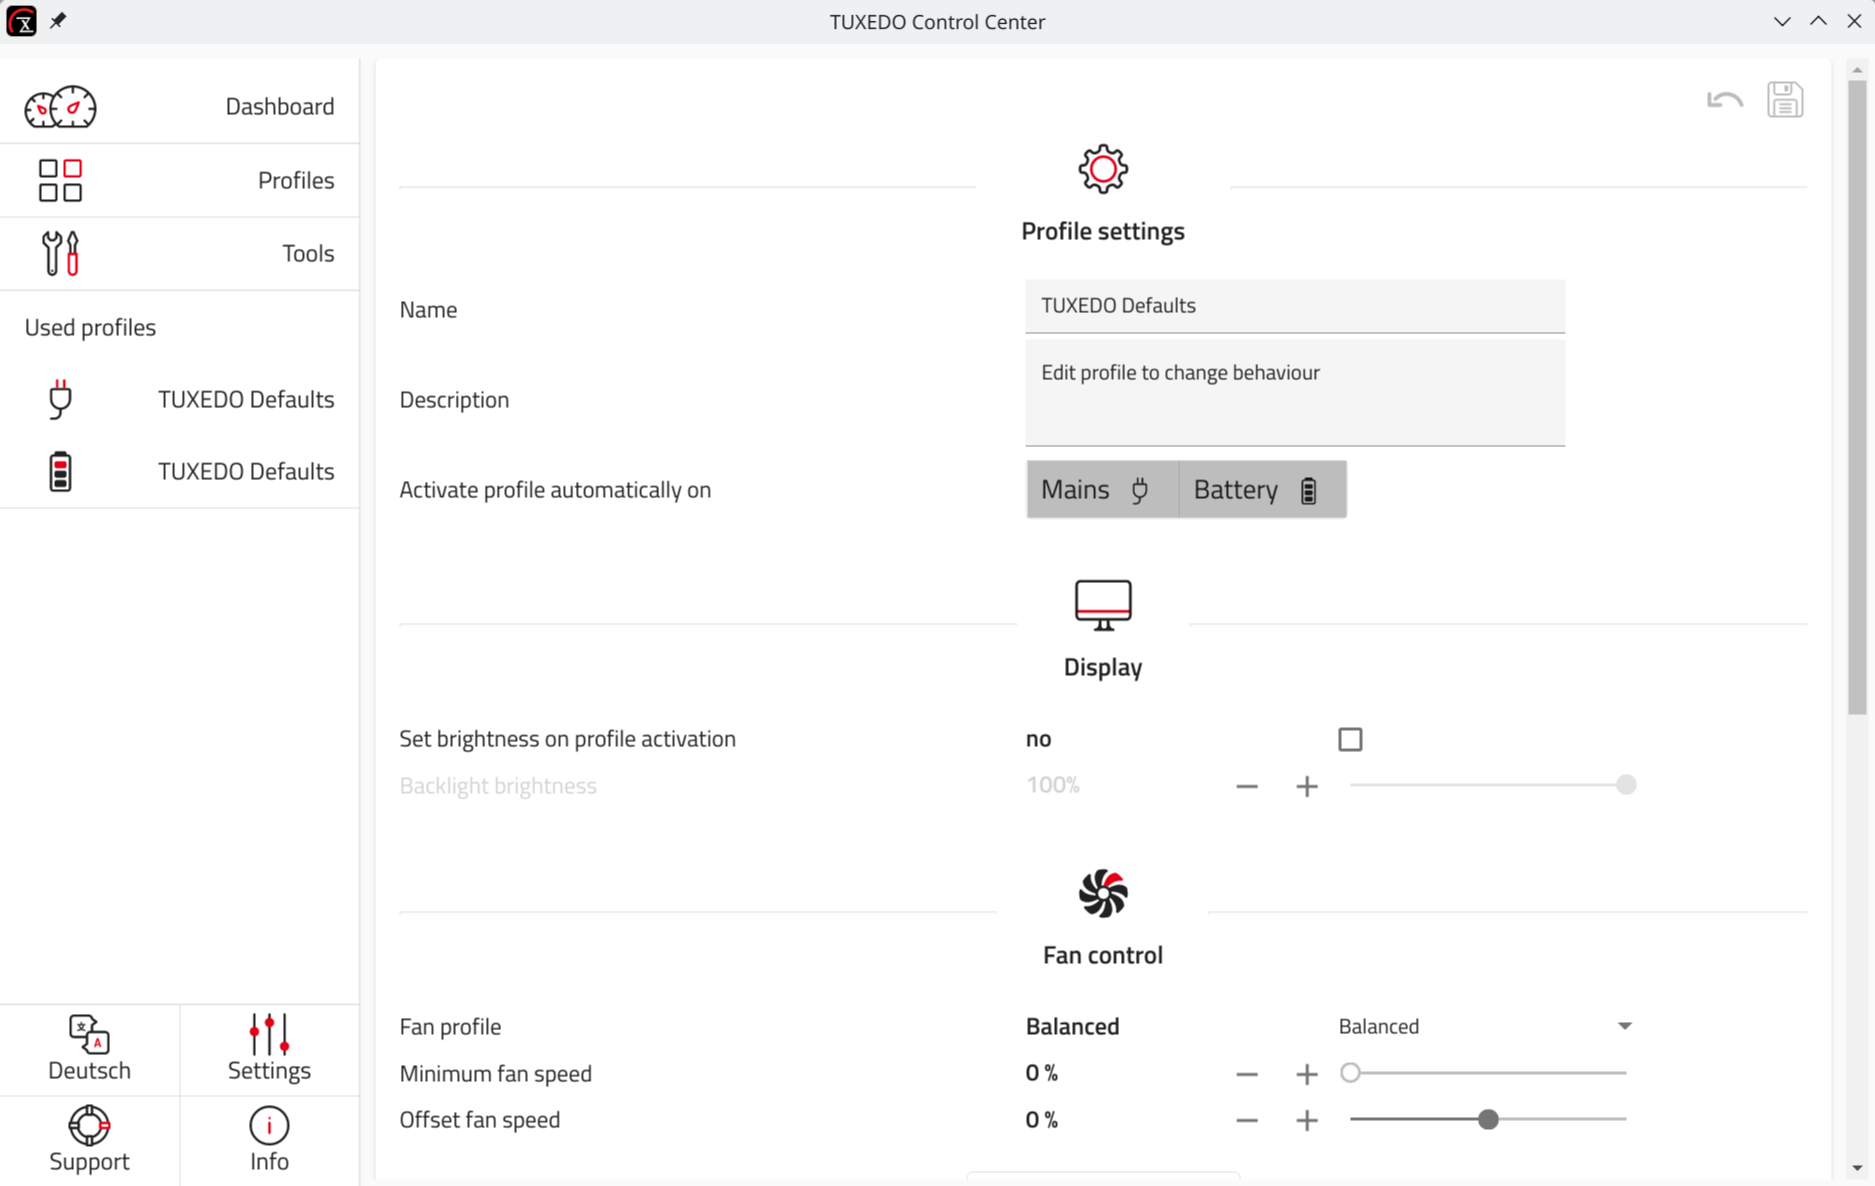This screenshot has width=1875, height=1186.
Task: Click the mains plug icon in Used profiles
Action: click(x=60, y=399)
